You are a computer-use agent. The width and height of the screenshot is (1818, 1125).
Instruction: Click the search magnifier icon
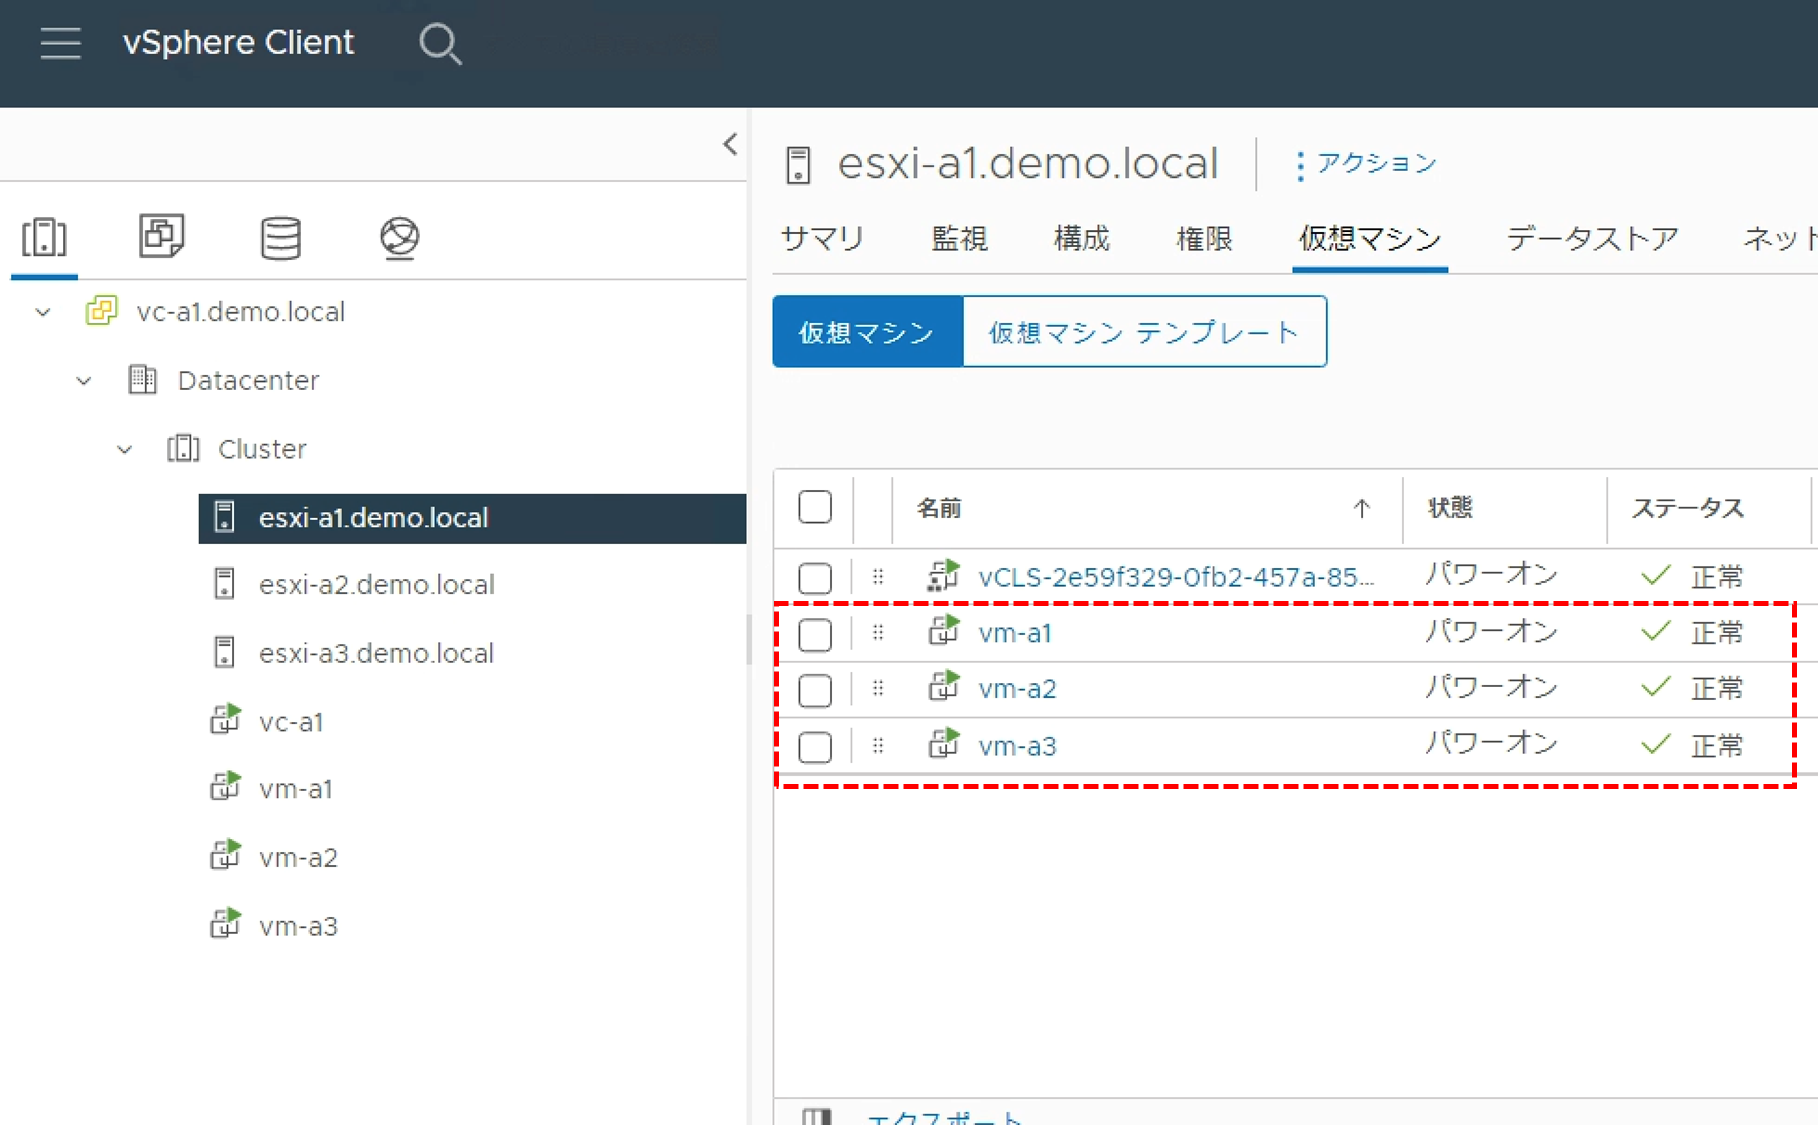click(x=439, y=43)
